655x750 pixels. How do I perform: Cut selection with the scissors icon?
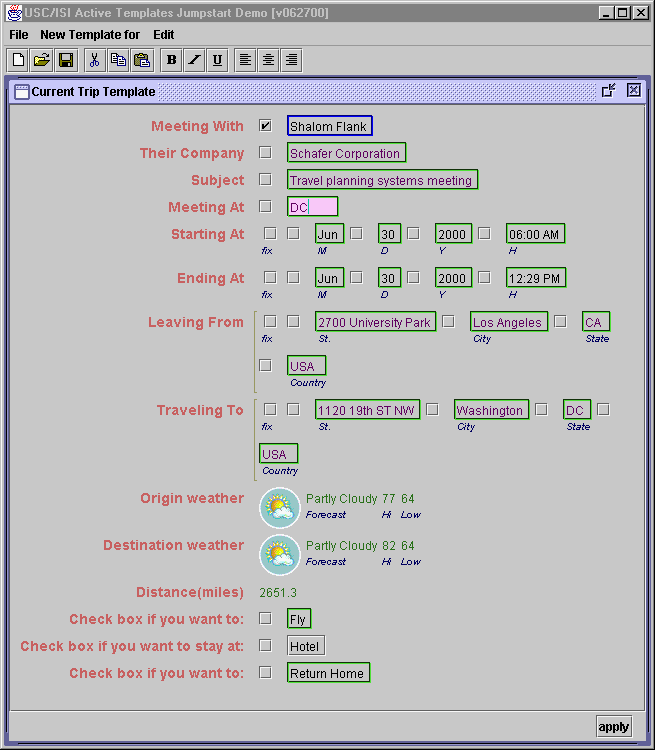tap(95, 60)
